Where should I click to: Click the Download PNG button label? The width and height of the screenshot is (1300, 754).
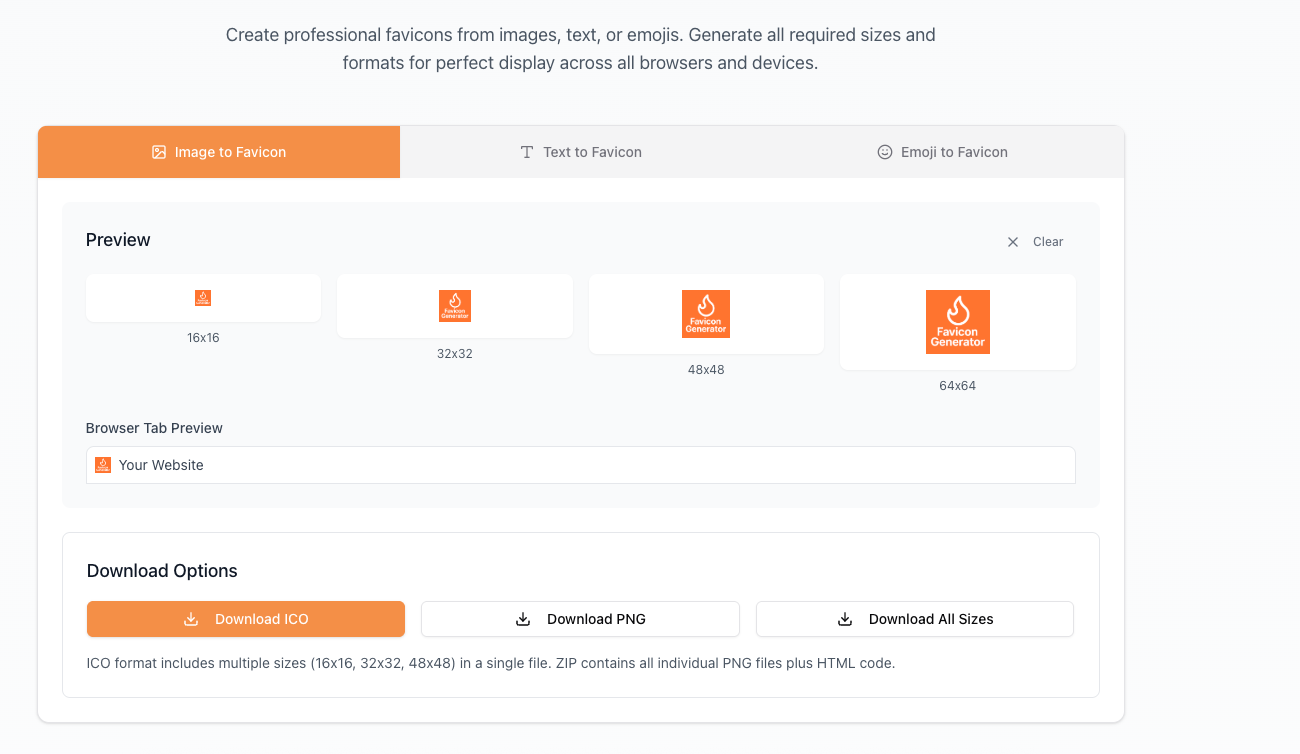(x=596, y=619)
